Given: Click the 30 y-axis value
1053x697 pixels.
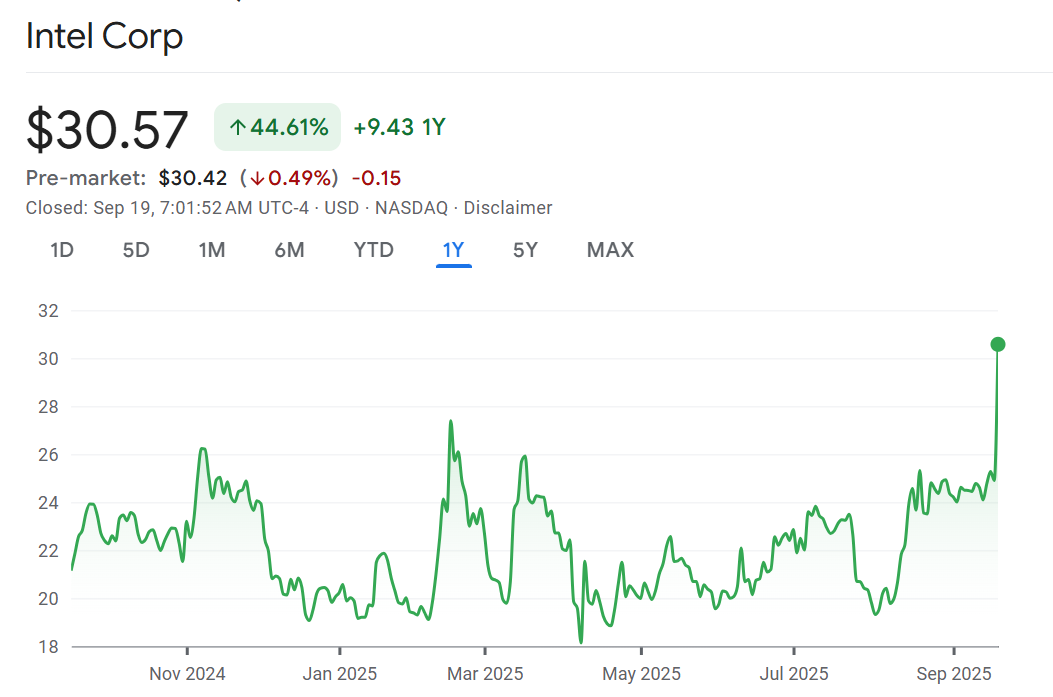Looking at the screenshot, I should (x=48, y=359).
